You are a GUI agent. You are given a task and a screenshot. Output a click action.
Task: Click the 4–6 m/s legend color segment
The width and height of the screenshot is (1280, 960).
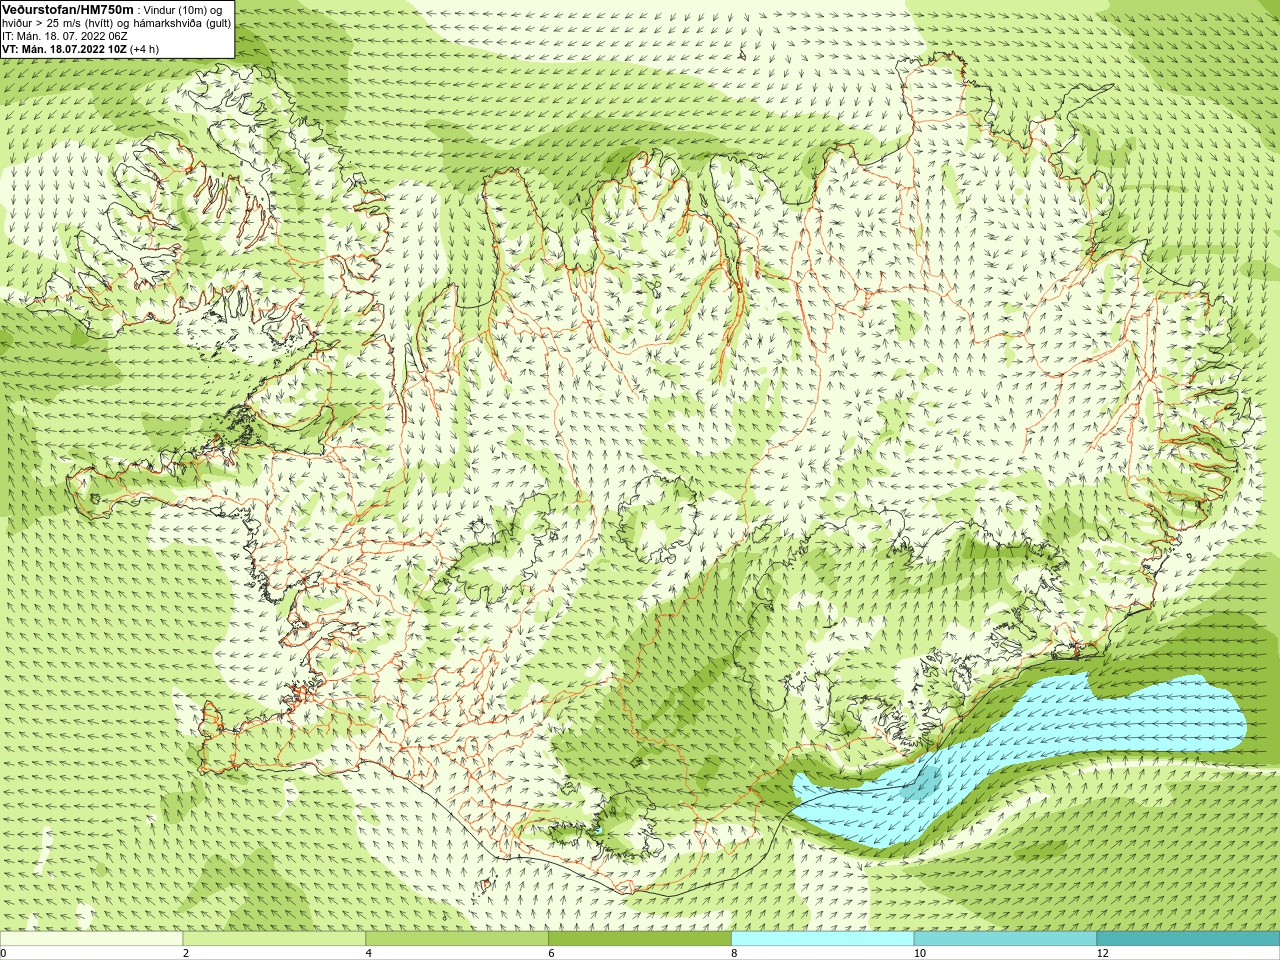tap(457, 939)
